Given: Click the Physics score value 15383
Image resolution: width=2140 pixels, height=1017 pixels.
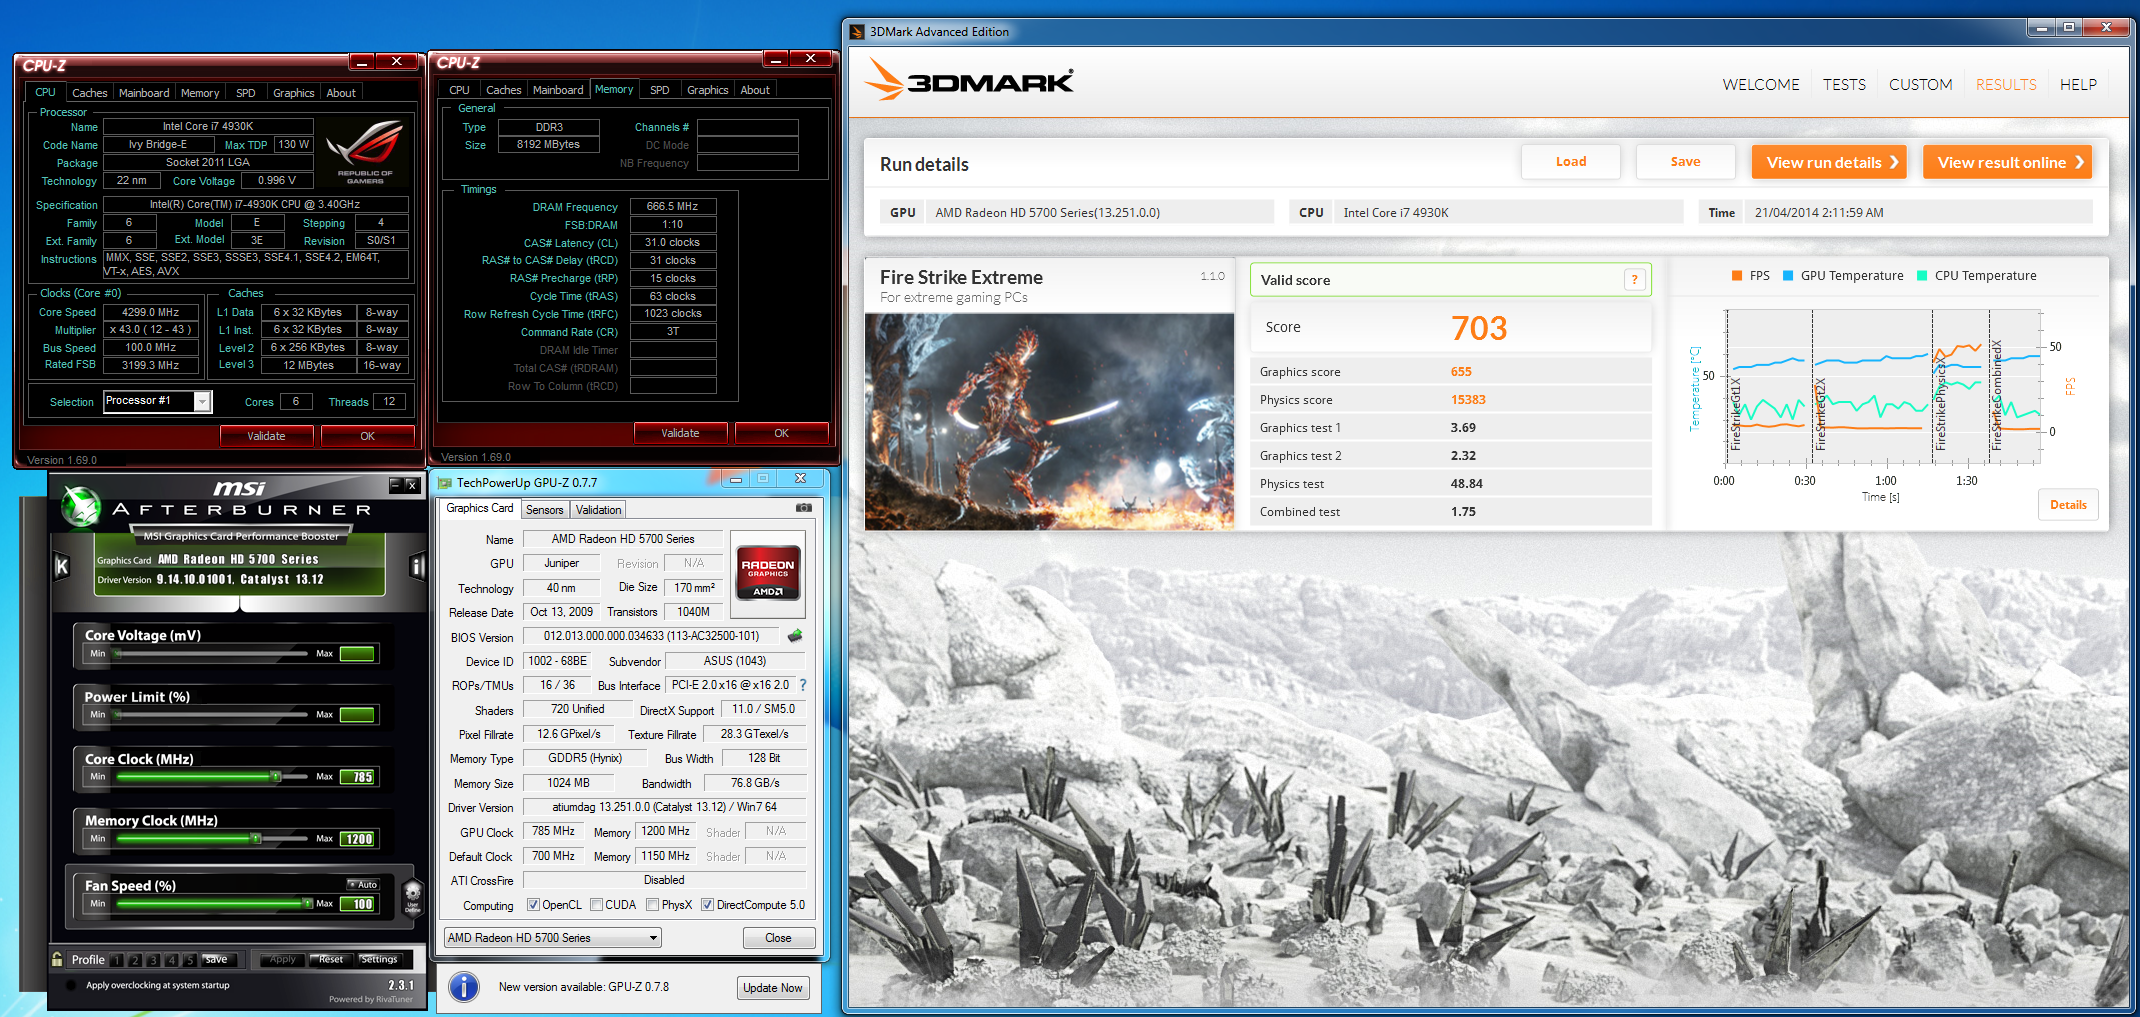Looking at the screenshot, I should 1468,400.
